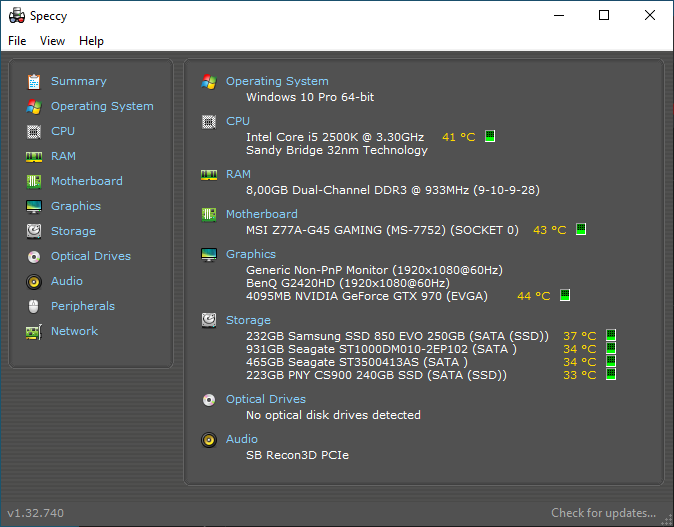674x527 pixels.
Task: Click the Summary clipboard icon in sidebar
Action: pyautogui.click(x=34, y=82)
